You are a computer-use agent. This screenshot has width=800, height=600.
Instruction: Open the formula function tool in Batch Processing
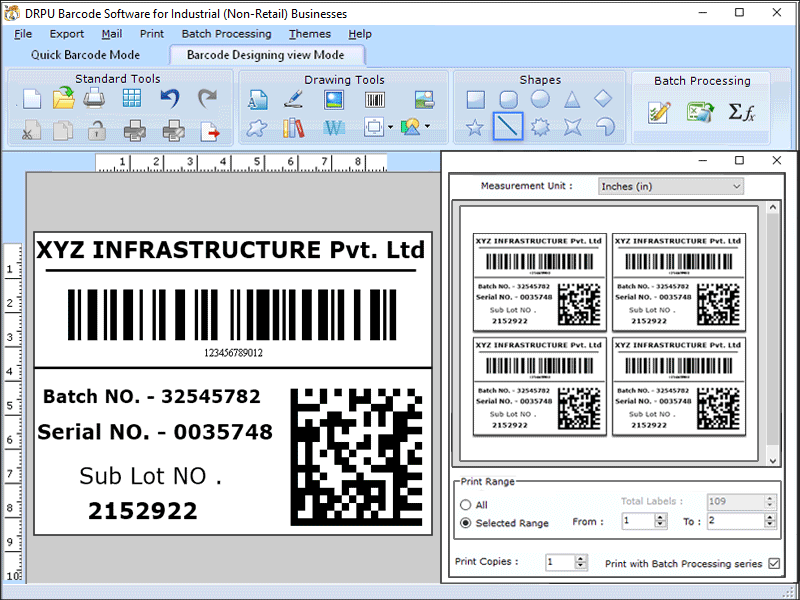[x=743, y=110]
